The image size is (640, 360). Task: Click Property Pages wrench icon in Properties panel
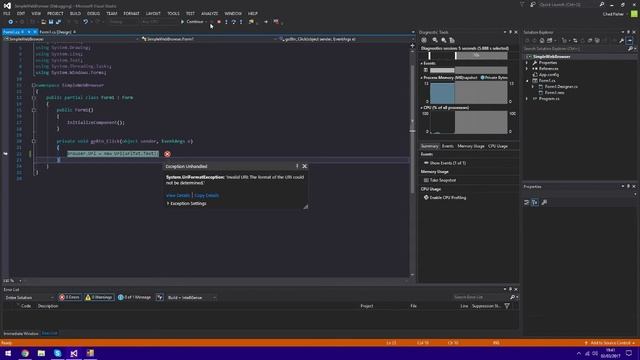tap(544, 202)
